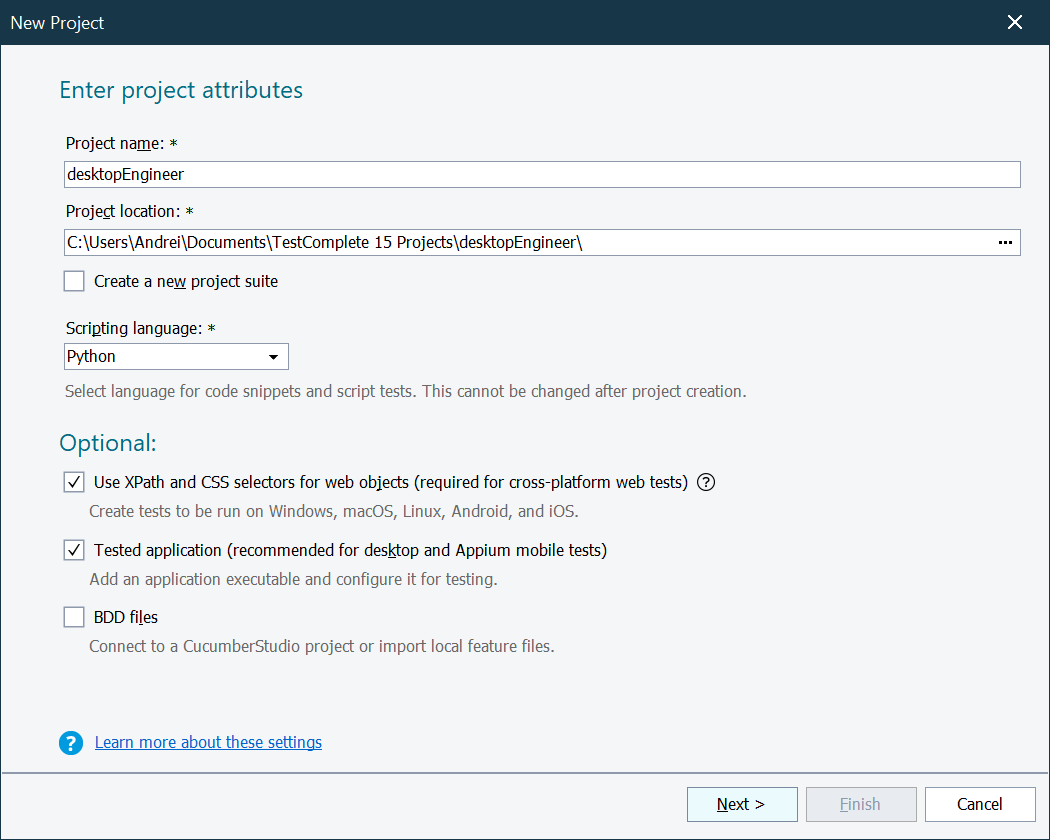Check the BDD files checkbox

pos(74,617)
